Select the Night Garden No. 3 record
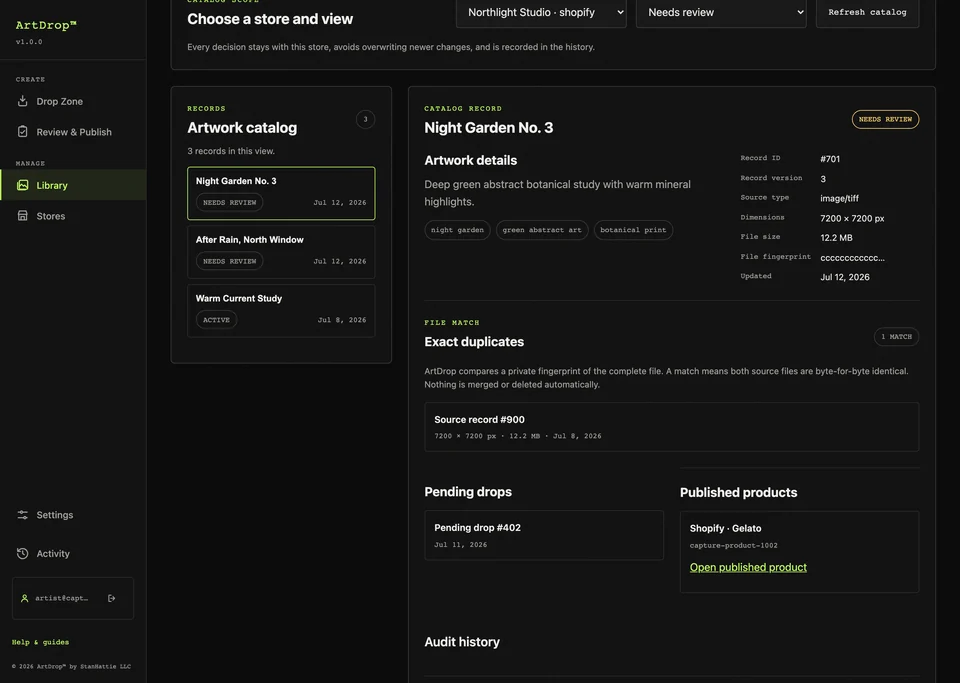 pos(281,193)
